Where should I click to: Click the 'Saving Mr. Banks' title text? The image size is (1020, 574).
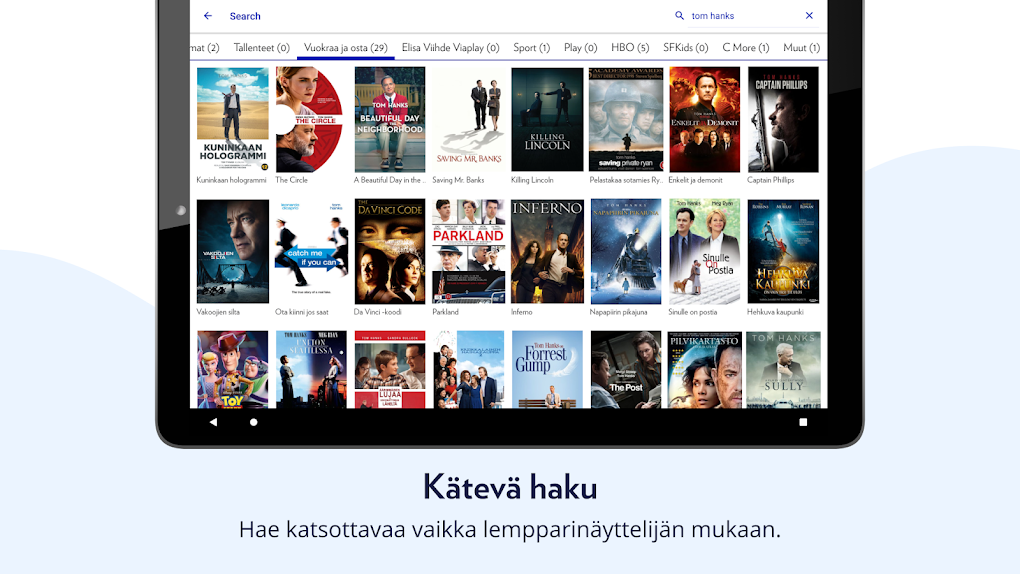459,180
